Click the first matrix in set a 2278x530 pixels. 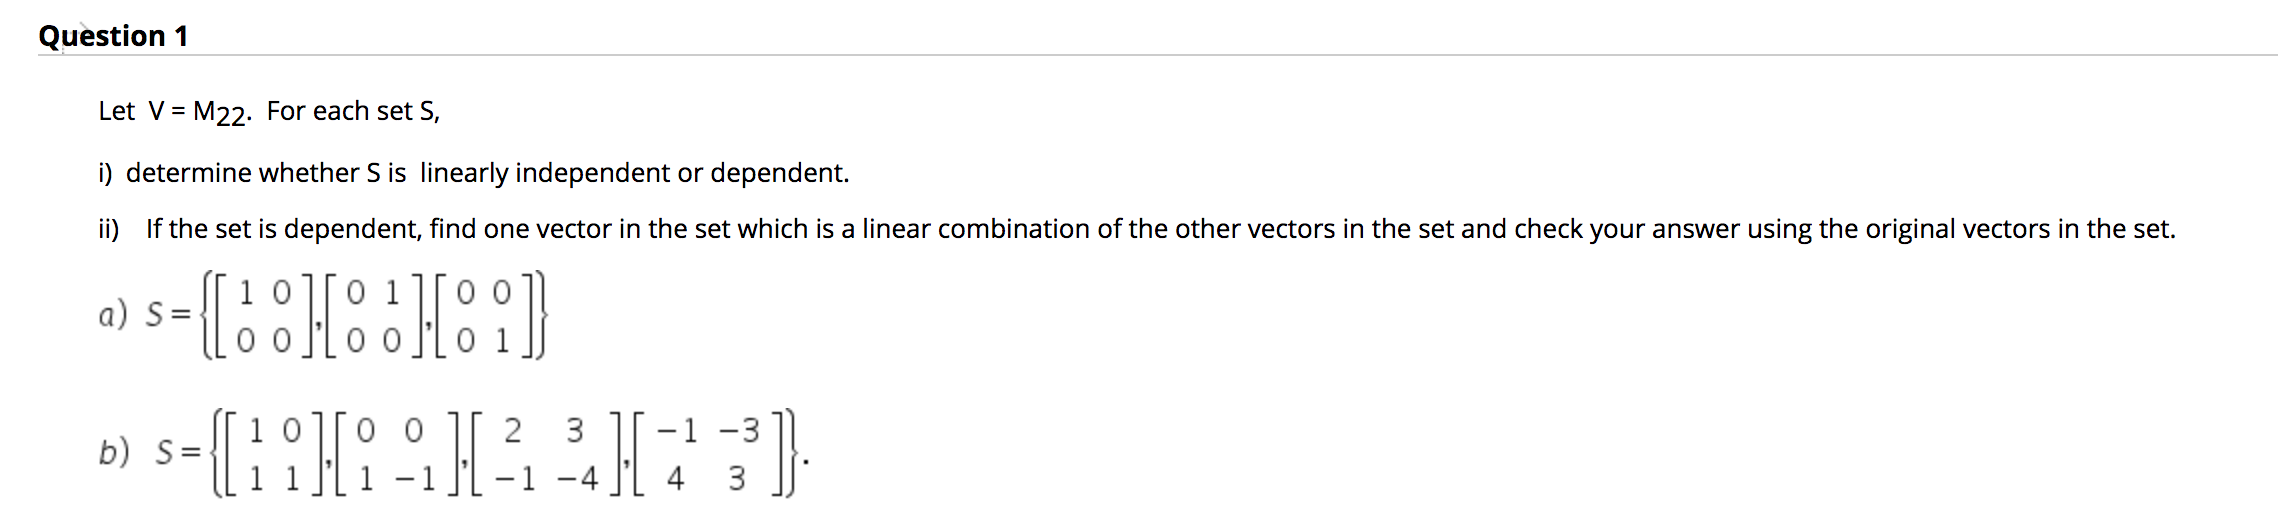click(x=264, y=317)
